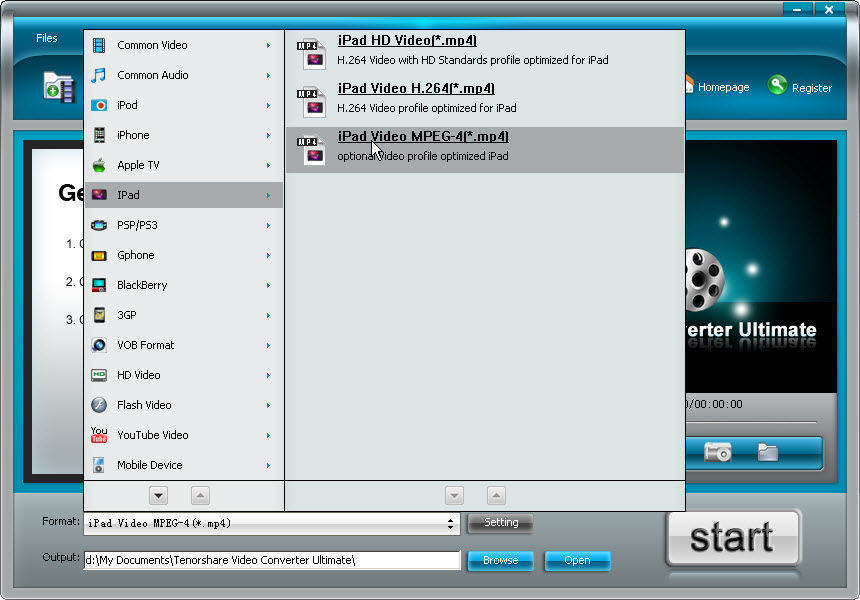The height and width of the screenshot is (600, 860).
Task: Click the Gphone category icon
Action: tap(99, 255)
